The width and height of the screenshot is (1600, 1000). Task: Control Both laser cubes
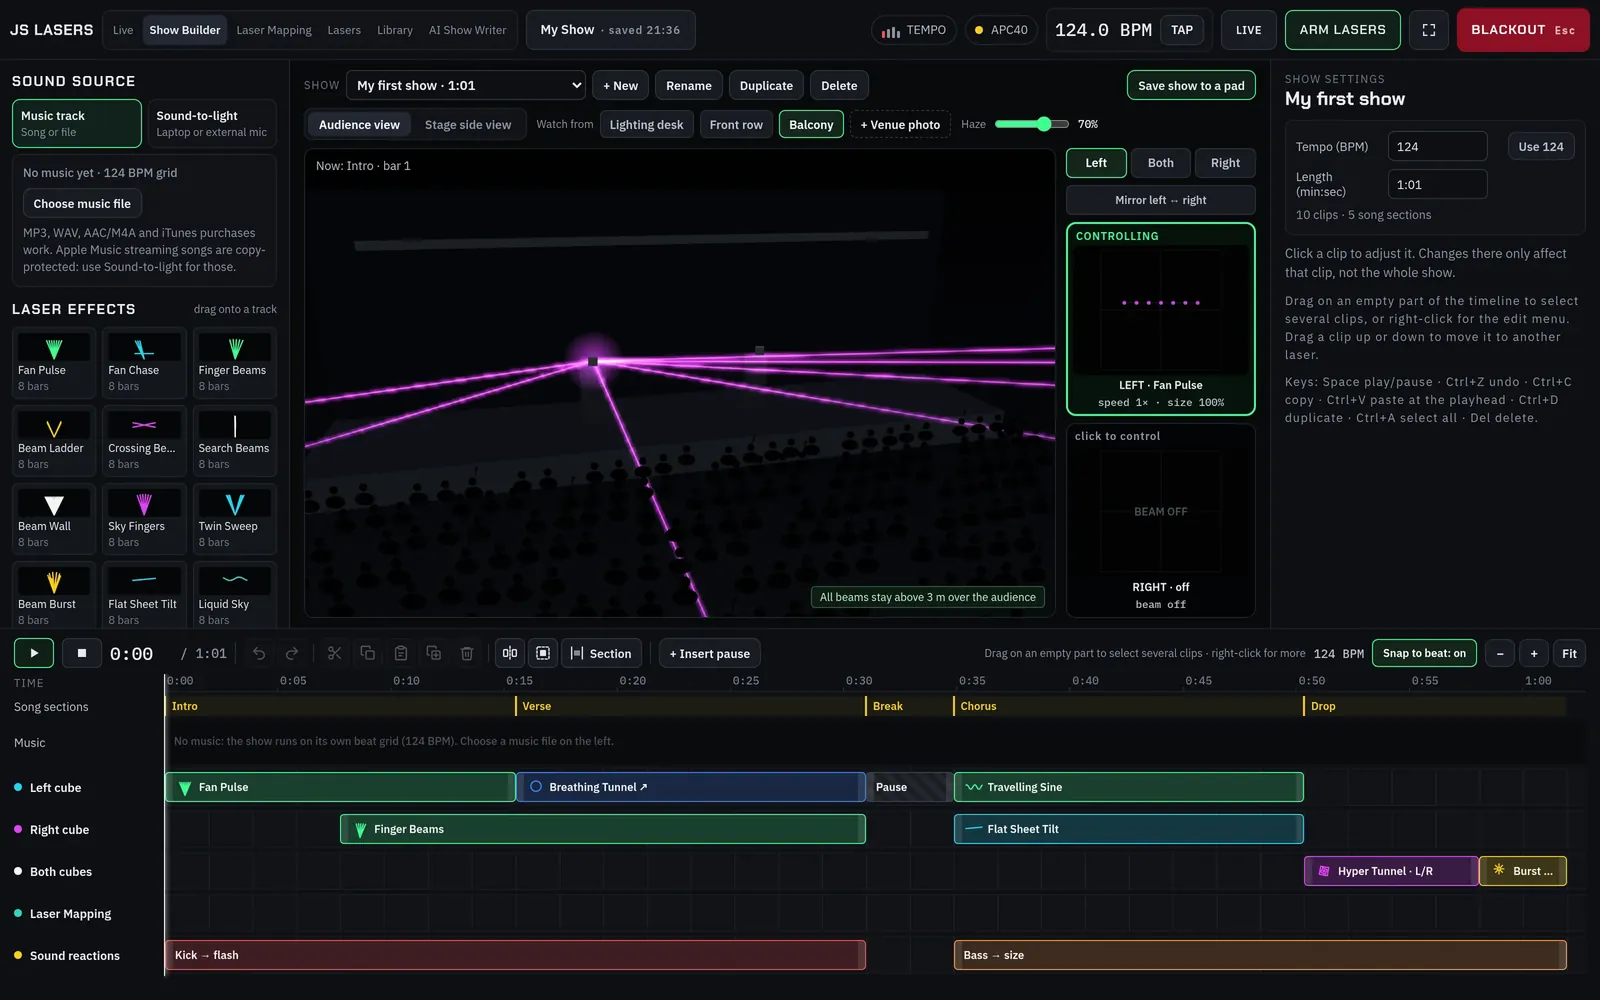click(1161, 163)
